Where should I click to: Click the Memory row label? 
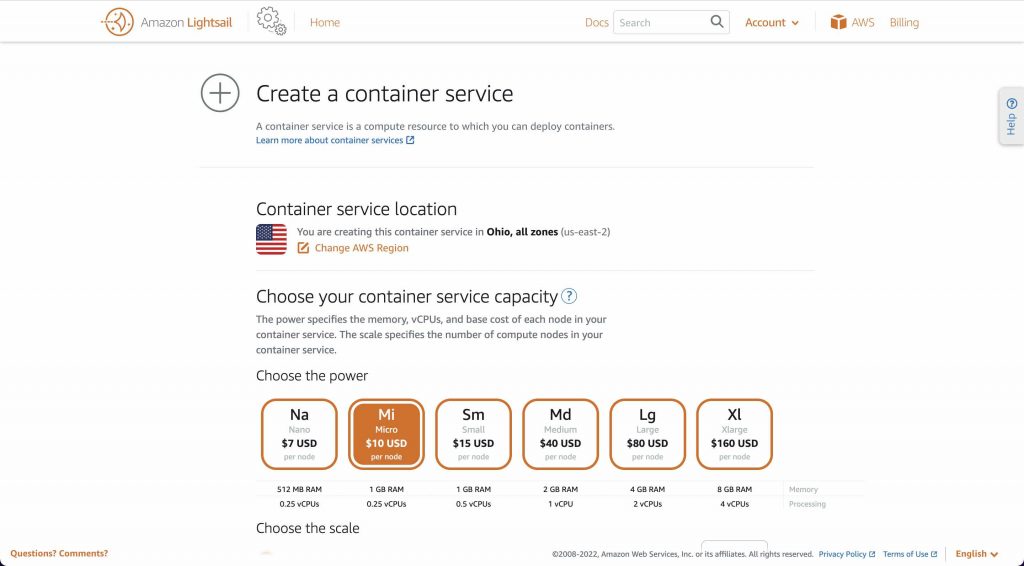[803, 490]
